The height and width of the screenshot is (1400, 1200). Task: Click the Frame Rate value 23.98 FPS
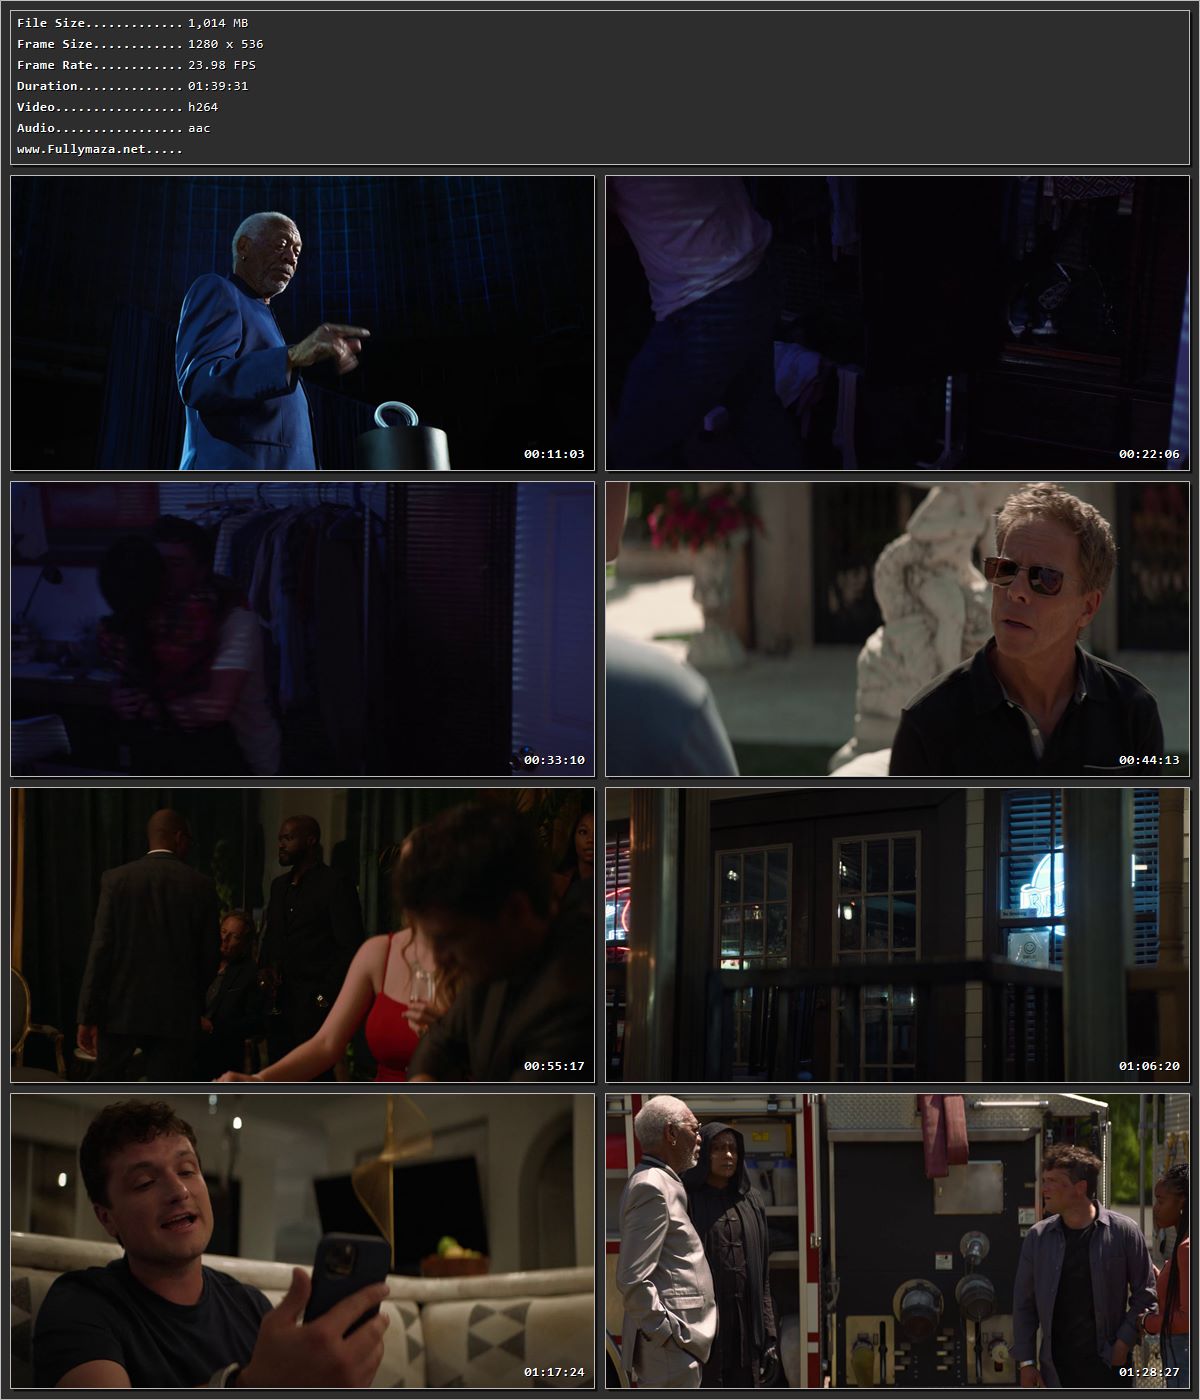222,65
